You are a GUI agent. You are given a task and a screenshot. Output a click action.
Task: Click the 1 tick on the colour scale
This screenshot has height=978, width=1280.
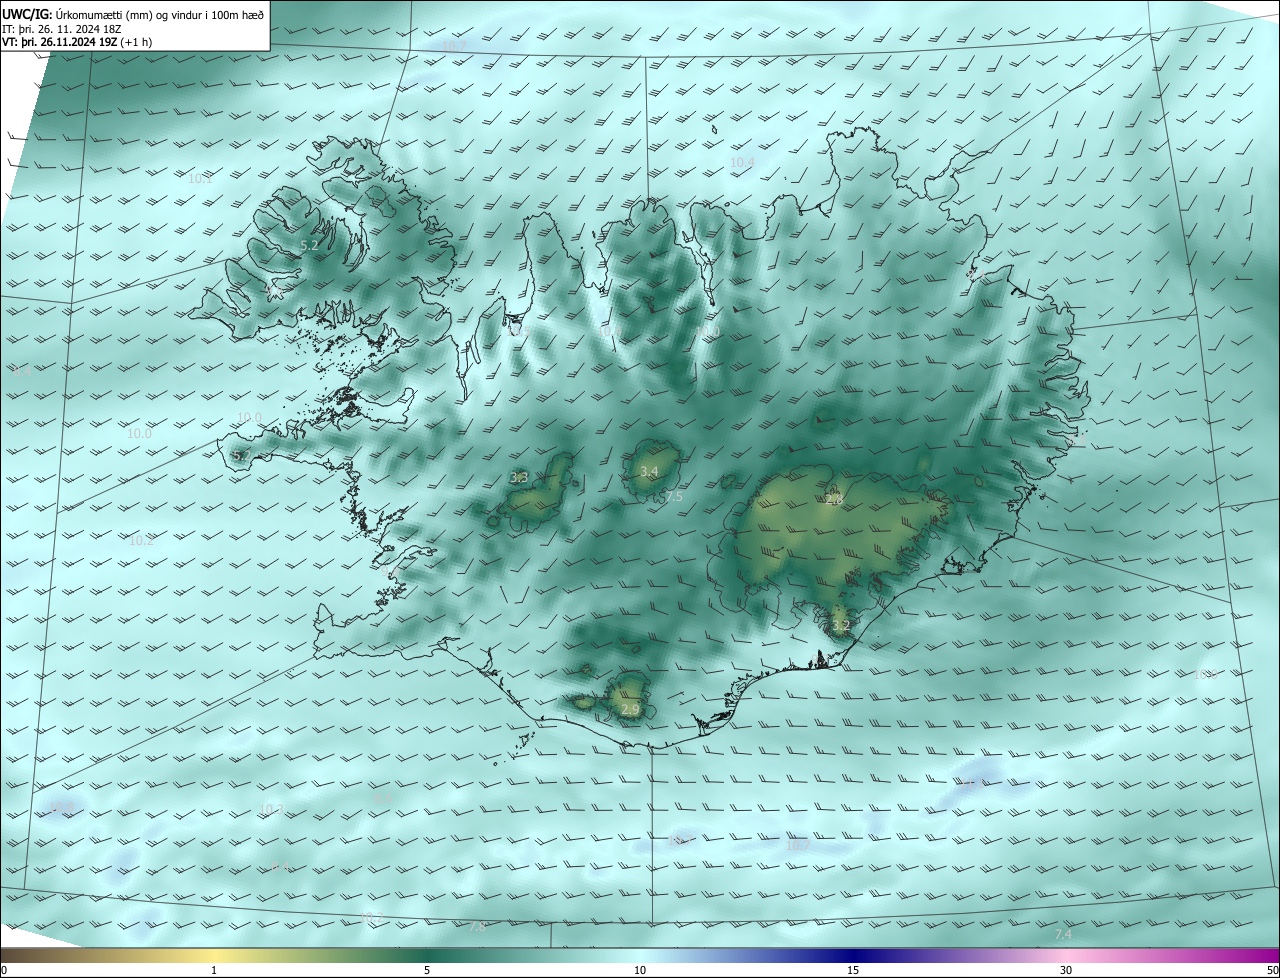tap(214, 971)
